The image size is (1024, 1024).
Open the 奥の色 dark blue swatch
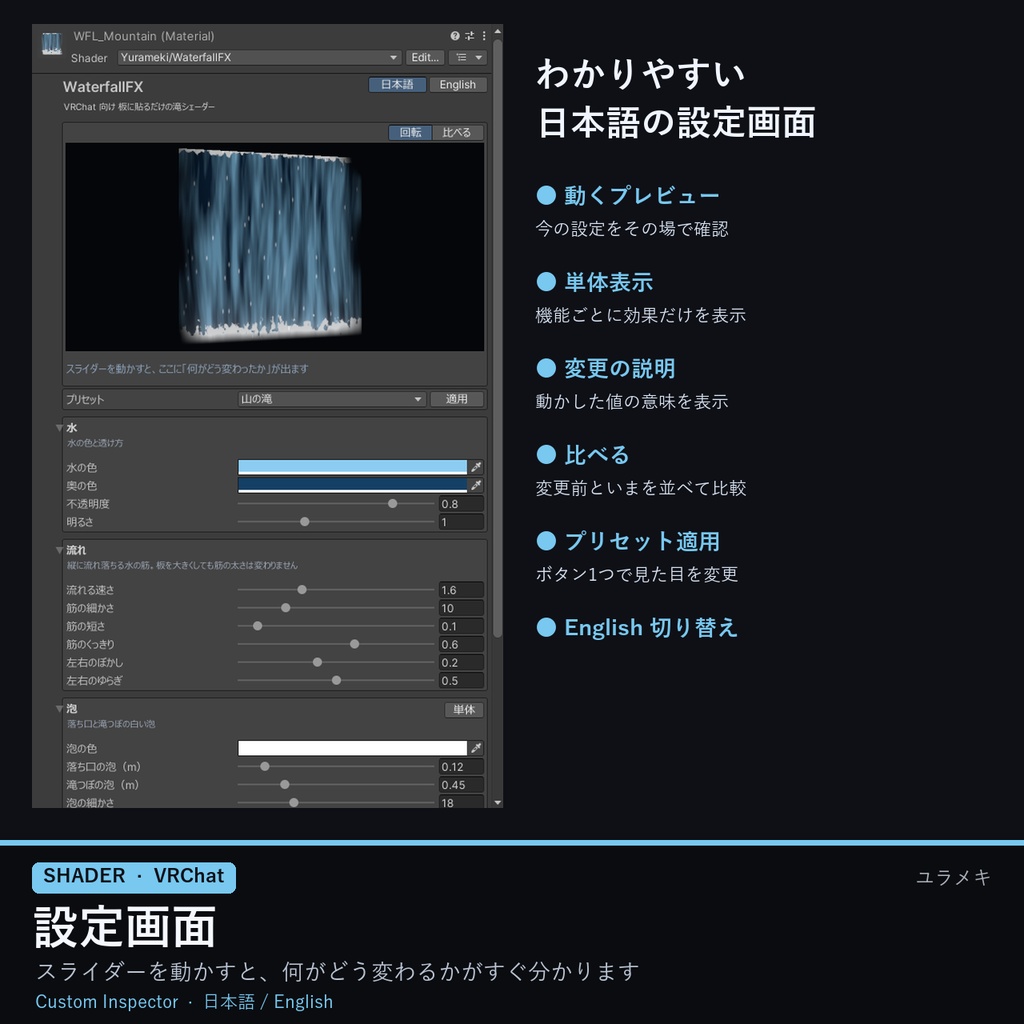pyautogui.click(x=353, y=485)
